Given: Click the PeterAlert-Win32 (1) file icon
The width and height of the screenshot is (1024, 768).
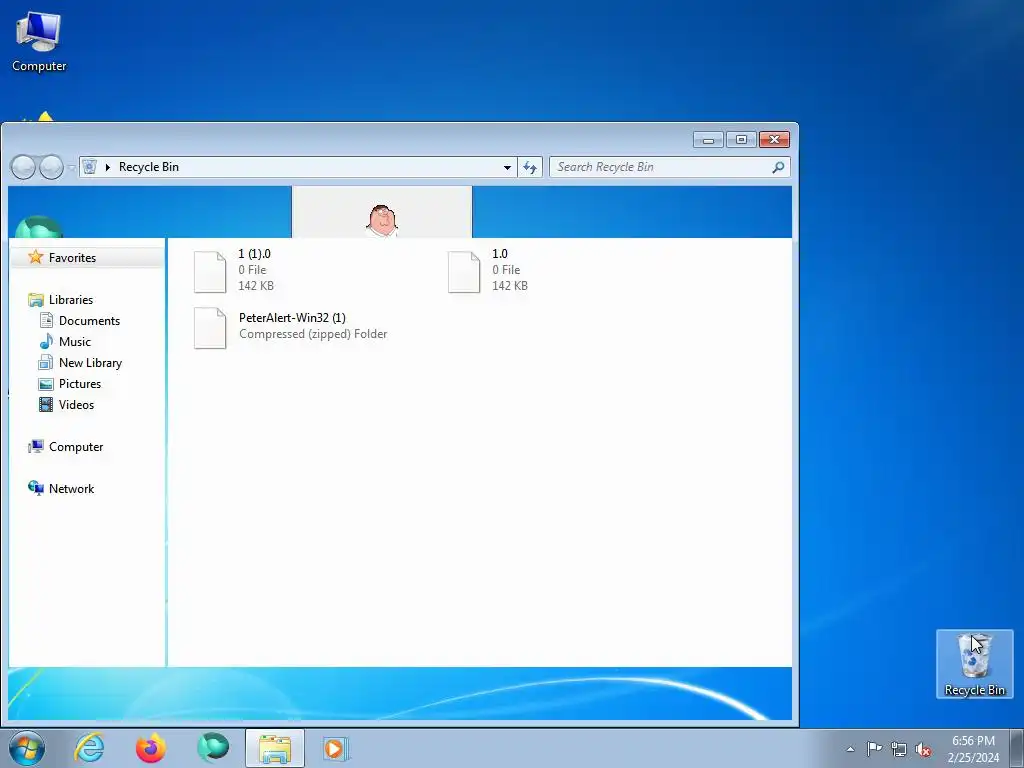Looking at the screenshot, I should (x=210, y=328).
